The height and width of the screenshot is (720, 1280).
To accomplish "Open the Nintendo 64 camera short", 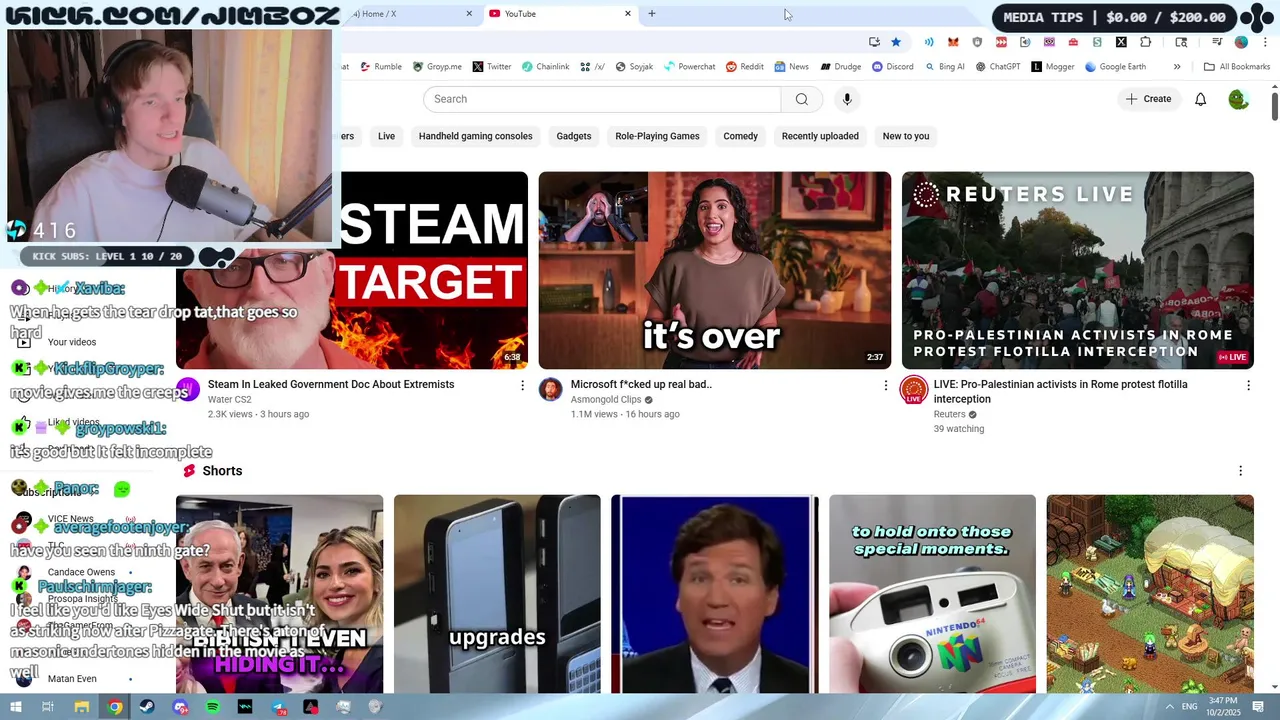I will coord(932,594).
